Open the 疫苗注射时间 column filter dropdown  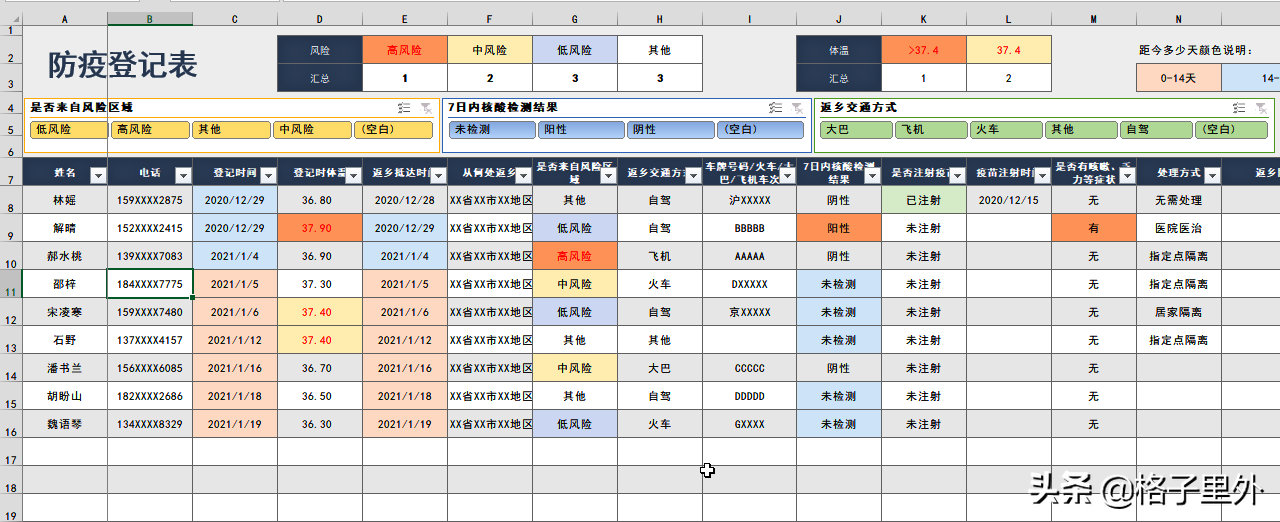click(x=1042, y=175)
